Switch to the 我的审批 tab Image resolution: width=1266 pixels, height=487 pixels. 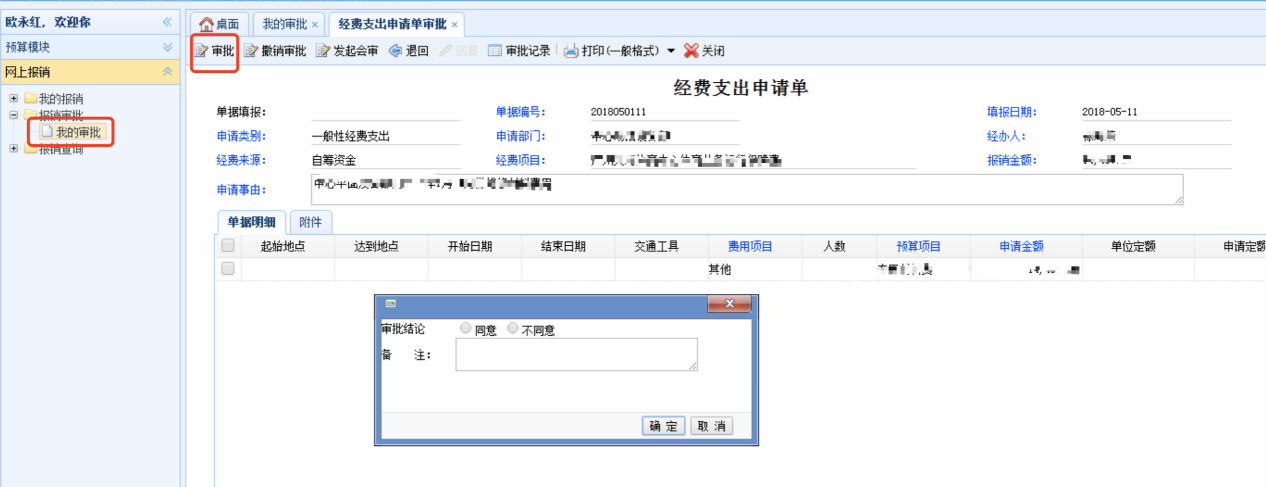290,24
